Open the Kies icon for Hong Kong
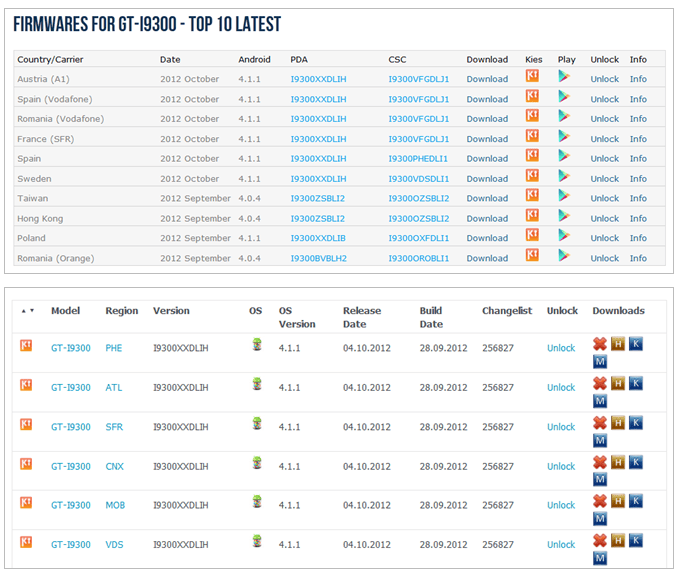 532,215
